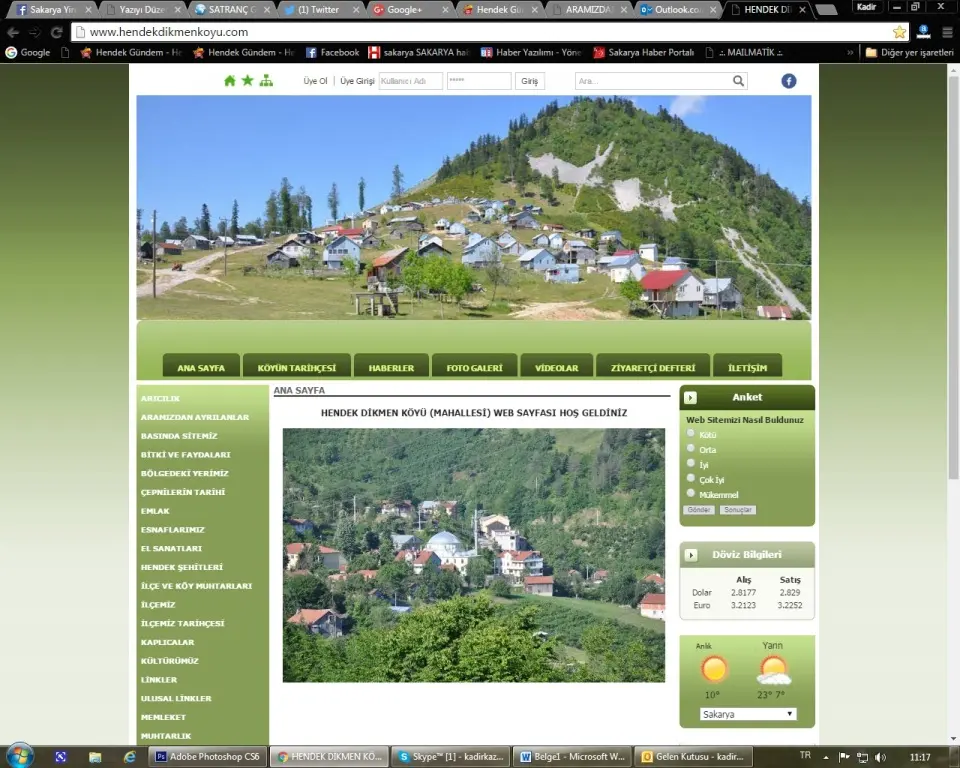The width and height of the screenshot is (960, 768).
Task: Open the ARICILIK sidebar link
Action: pos(160,399)
